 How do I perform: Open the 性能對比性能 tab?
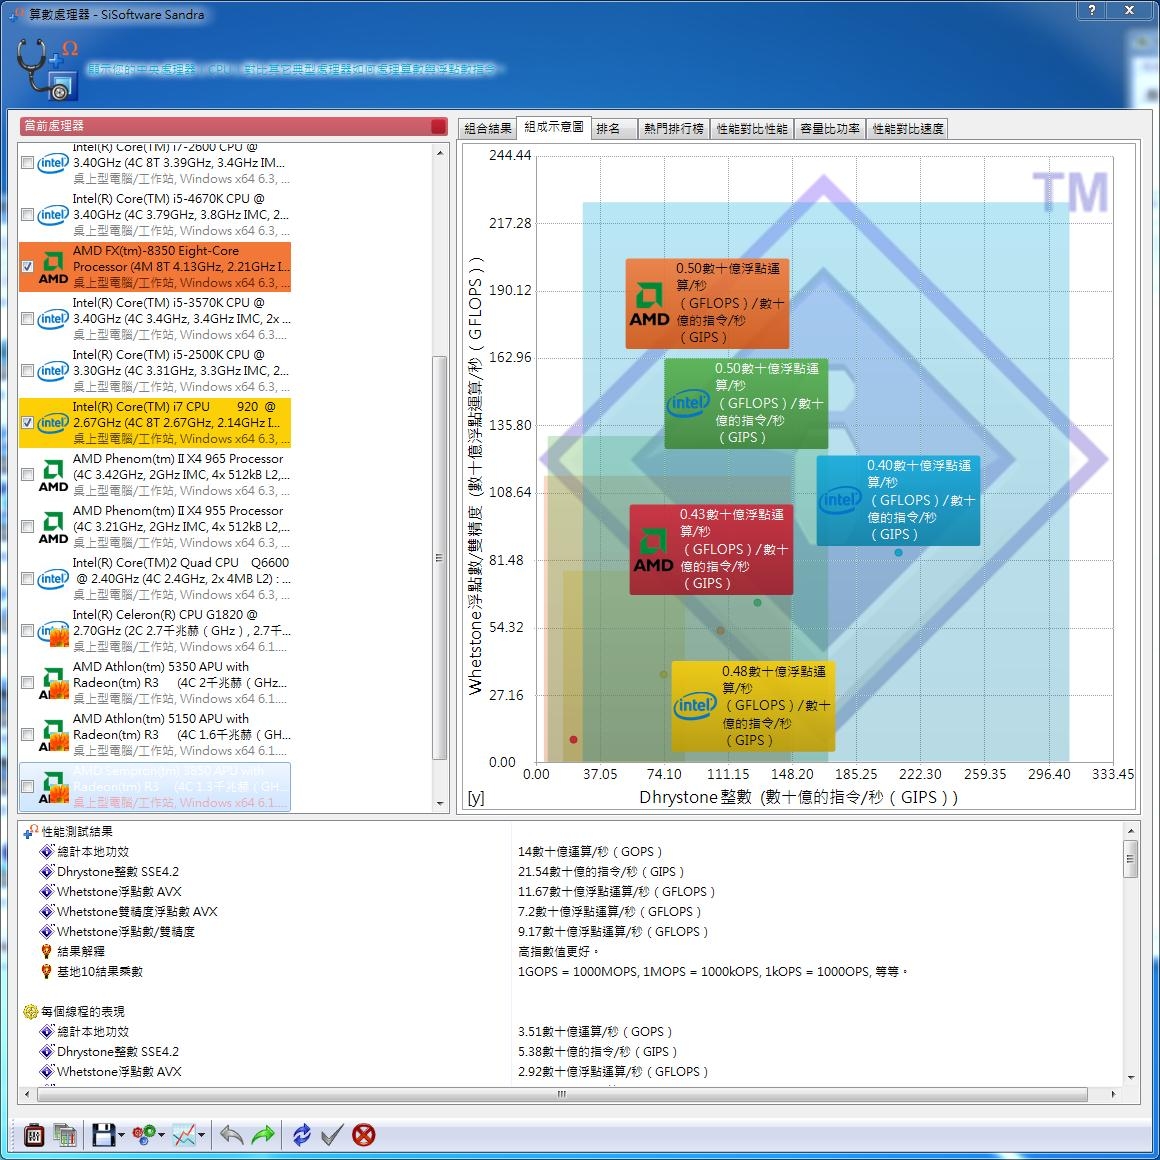tap(752, 129)
